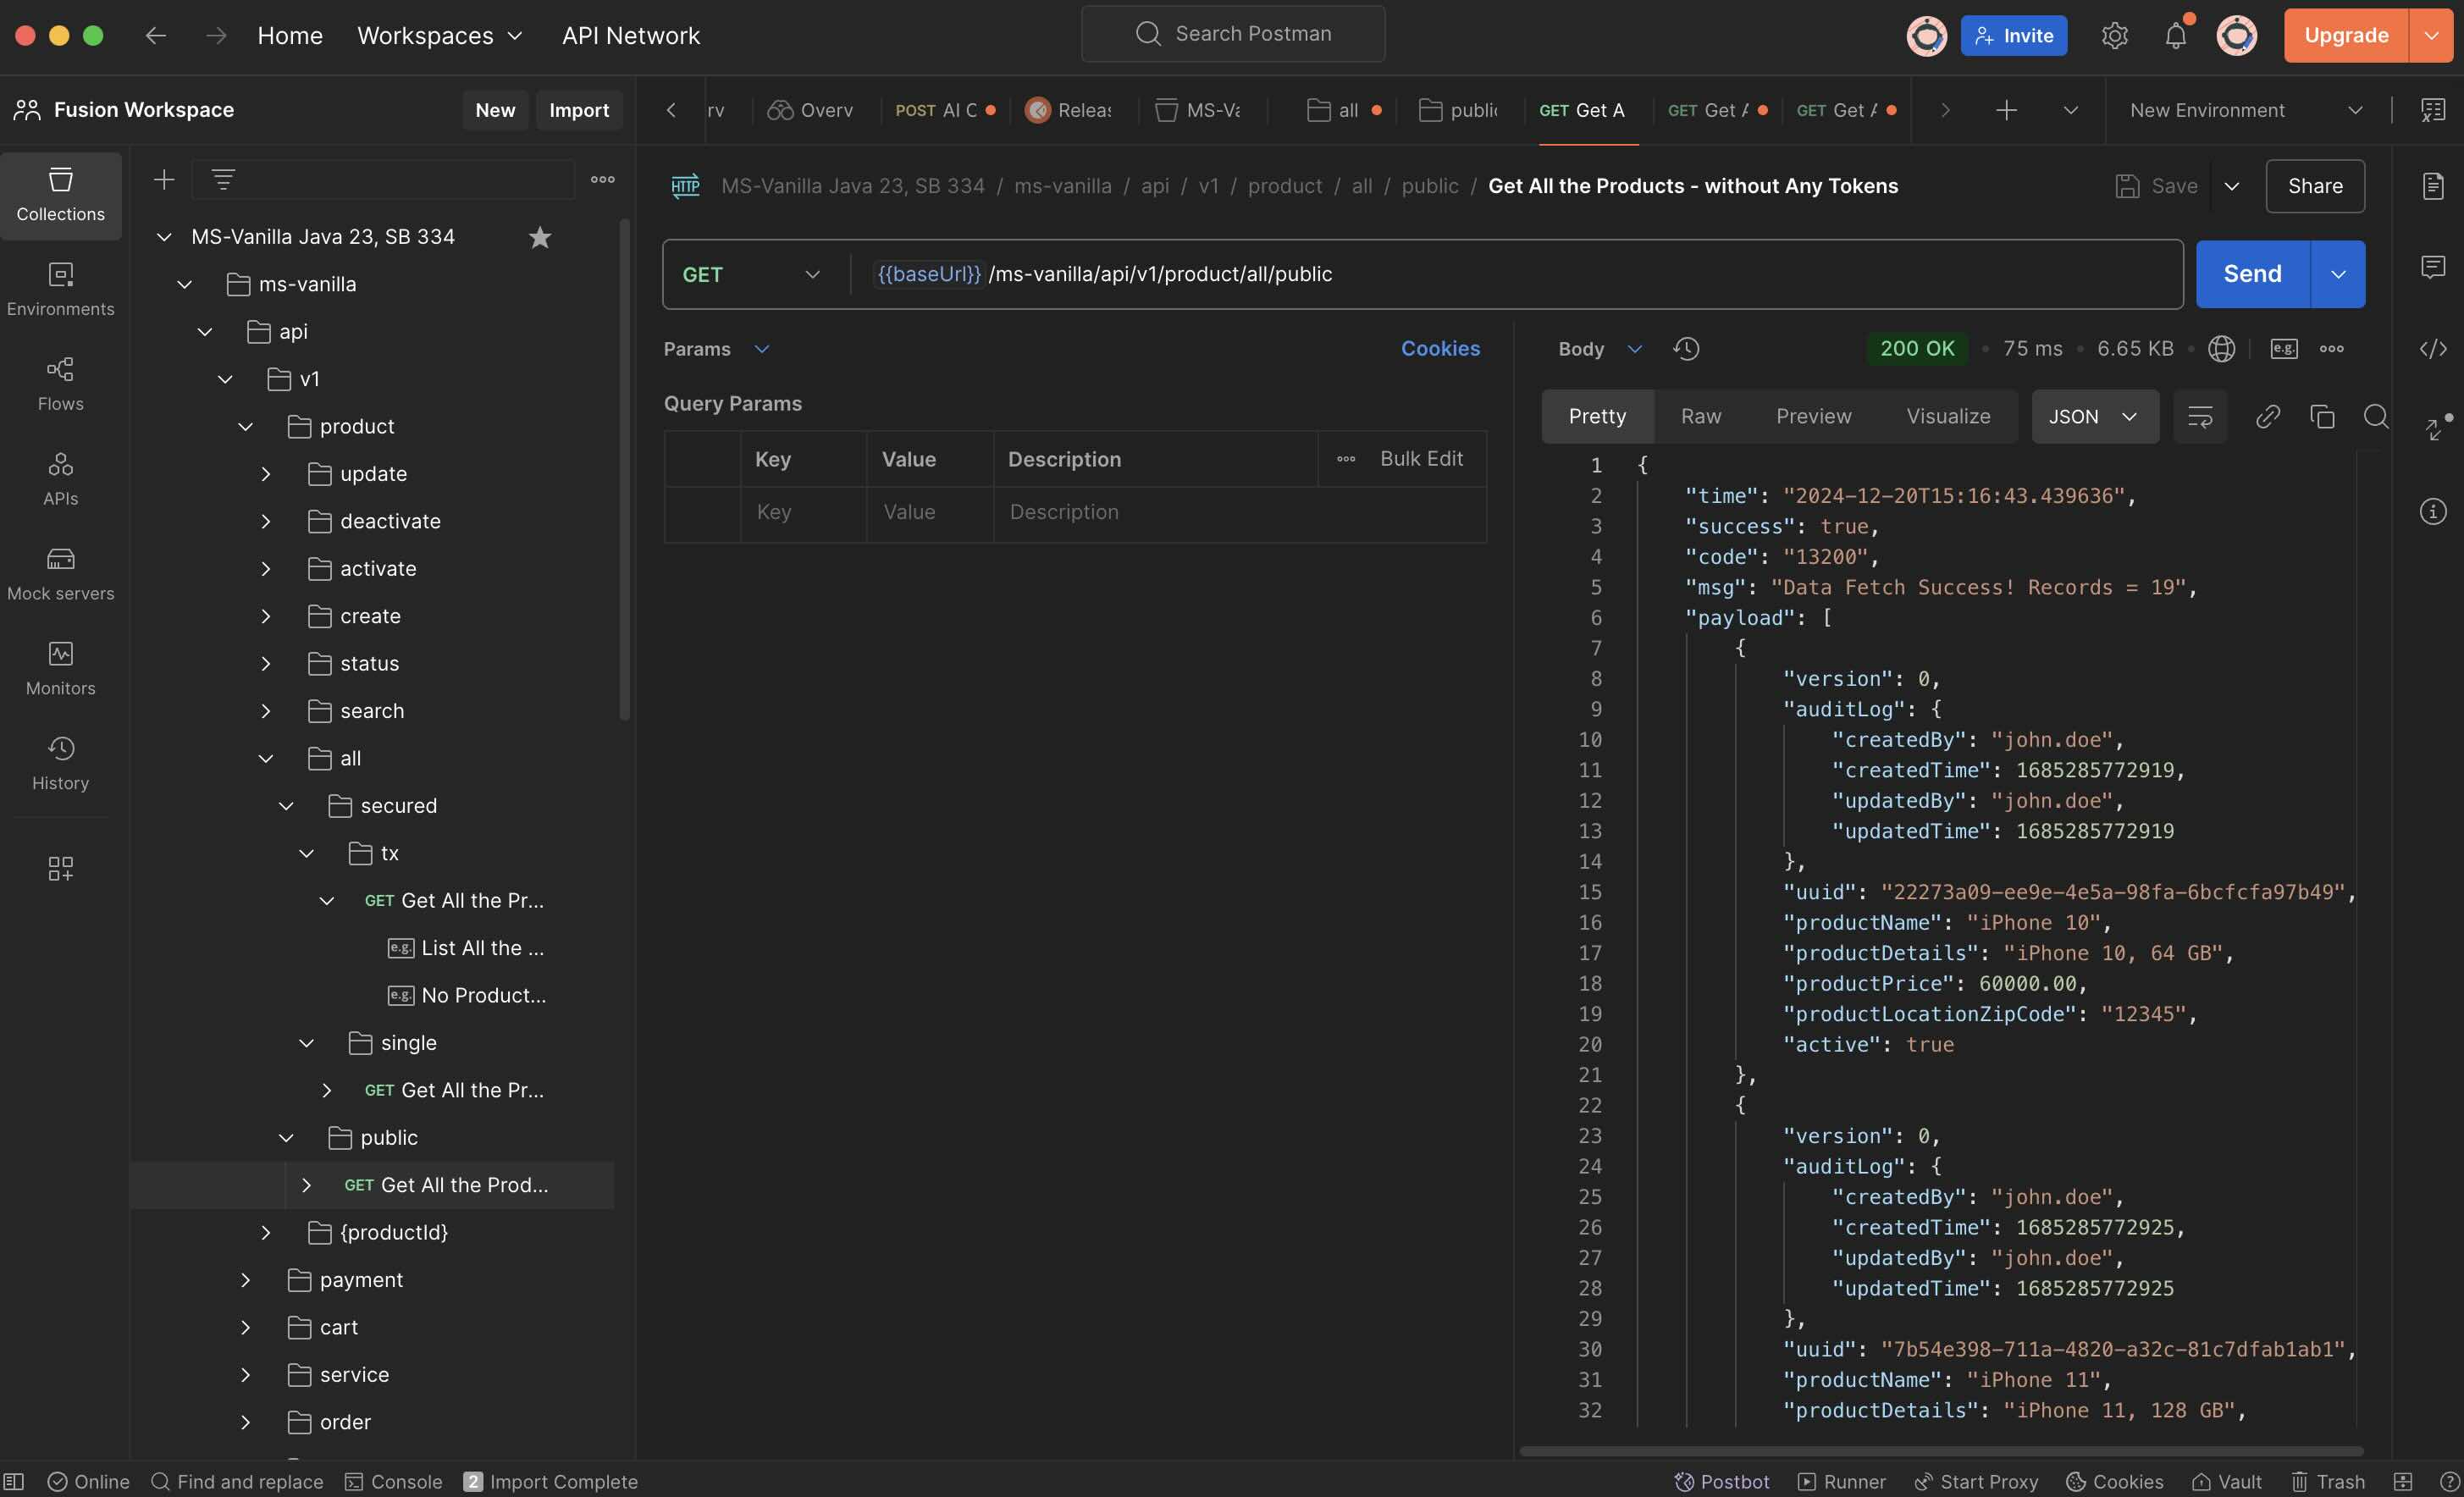Open the Monitors sidebar section

pos(60,668)
